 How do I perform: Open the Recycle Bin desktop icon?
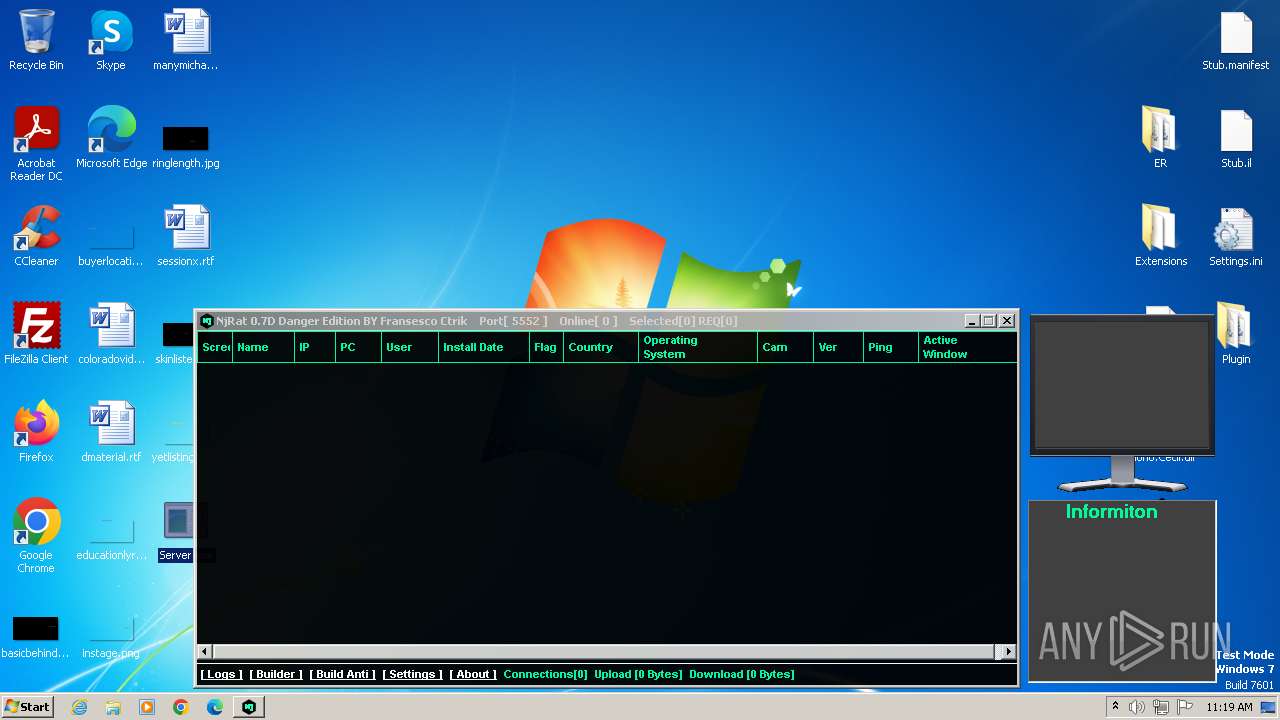pos(36,40)
